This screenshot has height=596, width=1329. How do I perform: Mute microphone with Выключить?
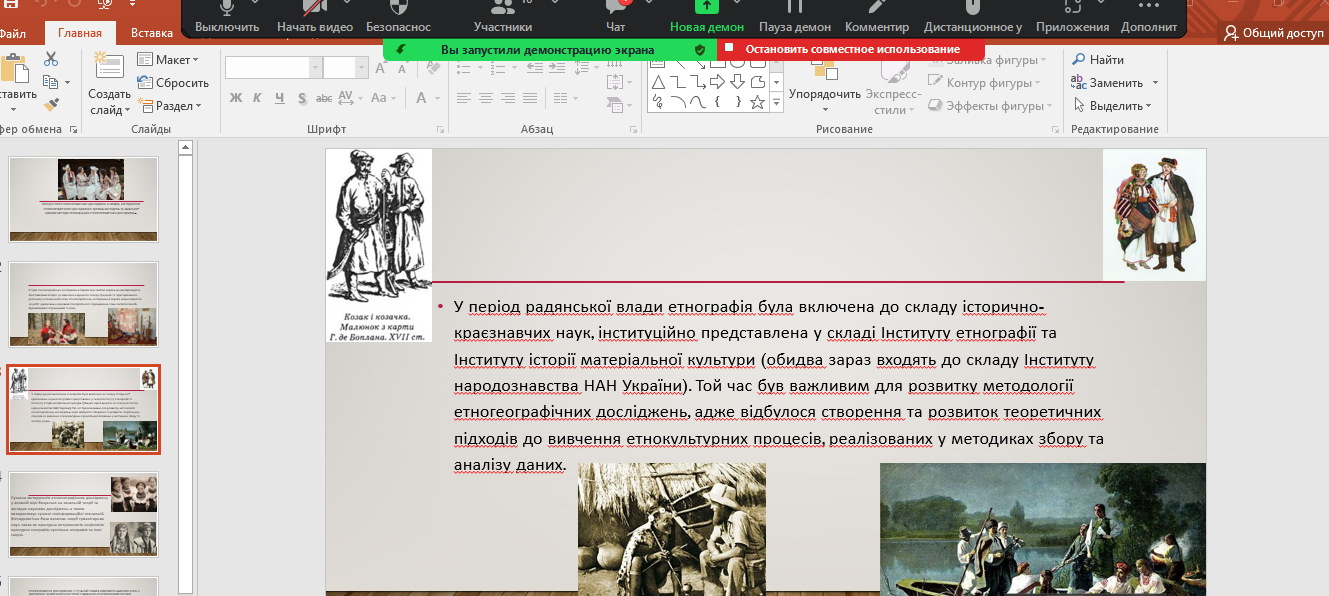tap(227, 18)
